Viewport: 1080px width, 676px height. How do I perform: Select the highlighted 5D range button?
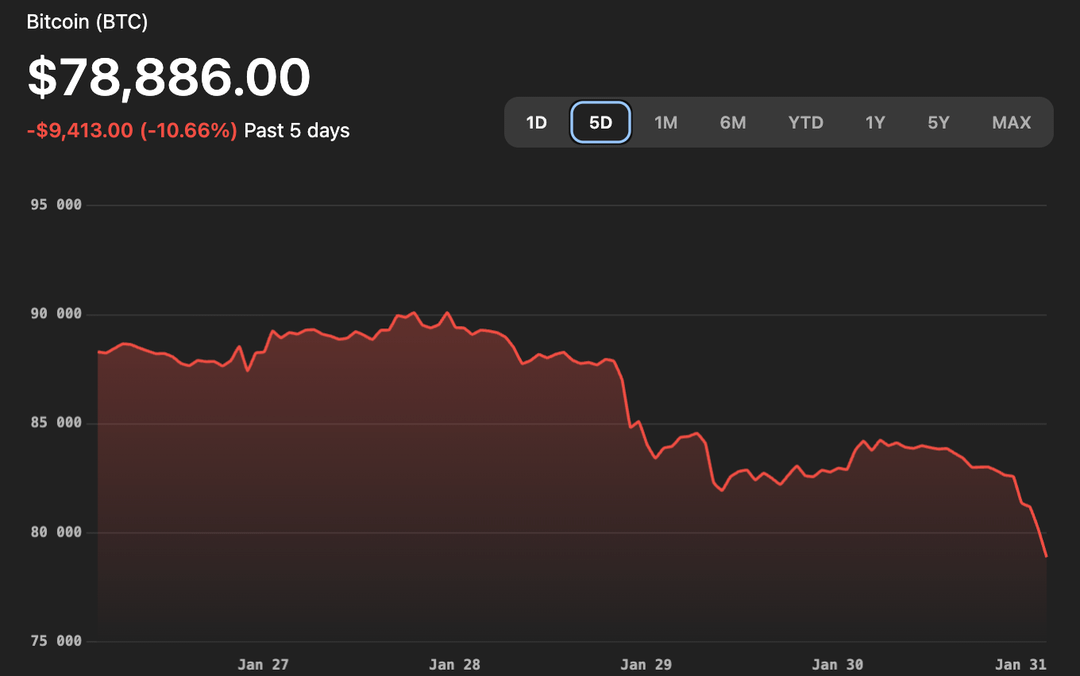point(600,122)
